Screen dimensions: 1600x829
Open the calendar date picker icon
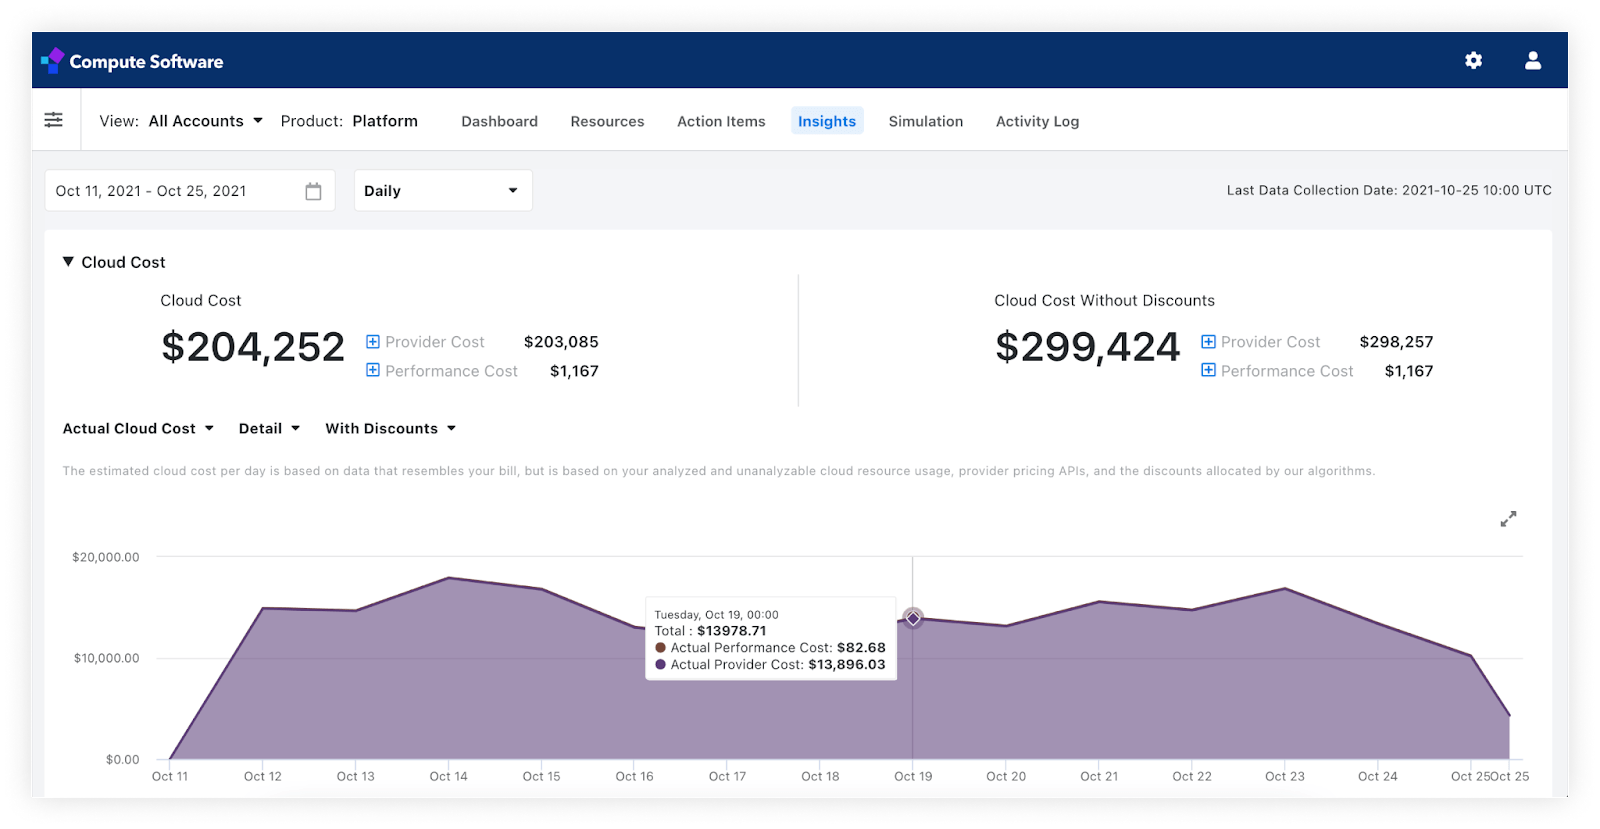coord(313,191)
